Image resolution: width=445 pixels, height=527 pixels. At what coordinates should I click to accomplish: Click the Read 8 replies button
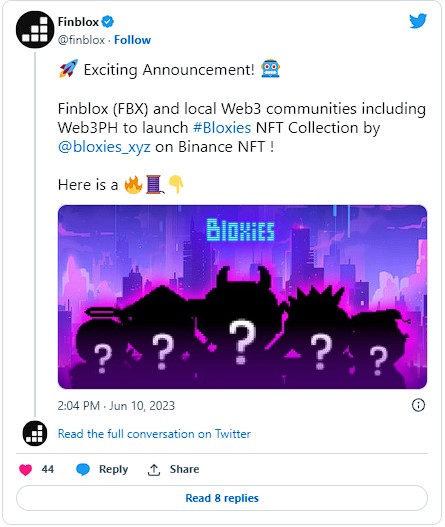pyautogui.click(x=222, y=498)
